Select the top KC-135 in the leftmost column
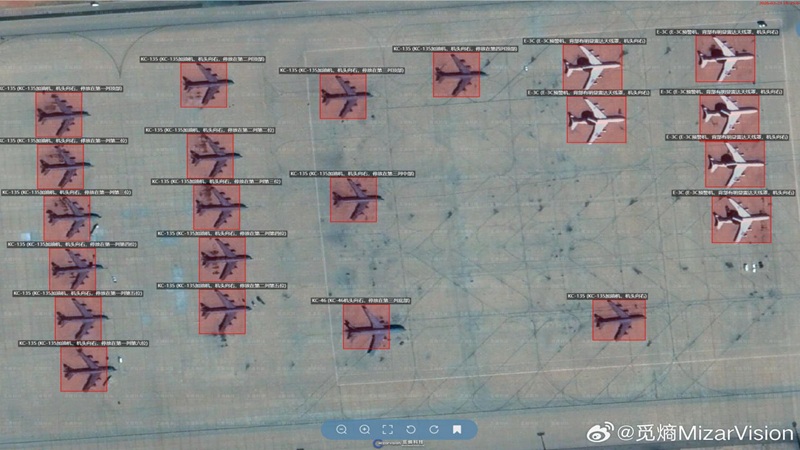The image size is (800, 450). (x=58, y=114)
